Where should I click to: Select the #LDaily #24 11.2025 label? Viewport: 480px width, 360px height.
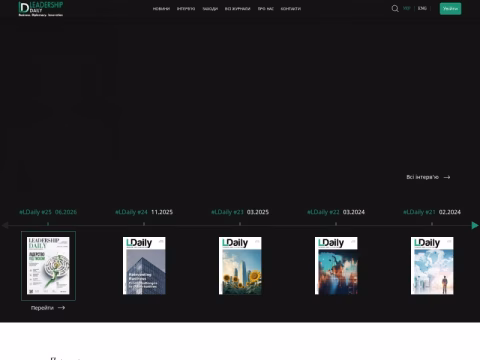point(144,212)
